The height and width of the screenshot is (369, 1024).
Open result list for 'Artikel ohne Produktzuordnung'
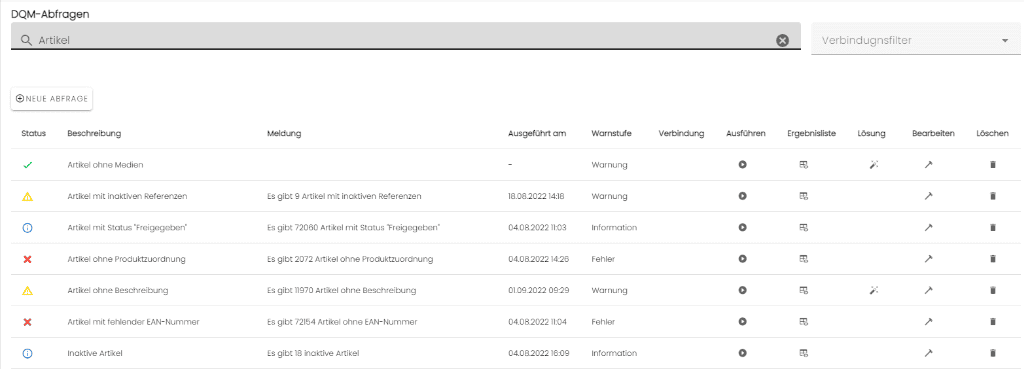pos(804,259)
